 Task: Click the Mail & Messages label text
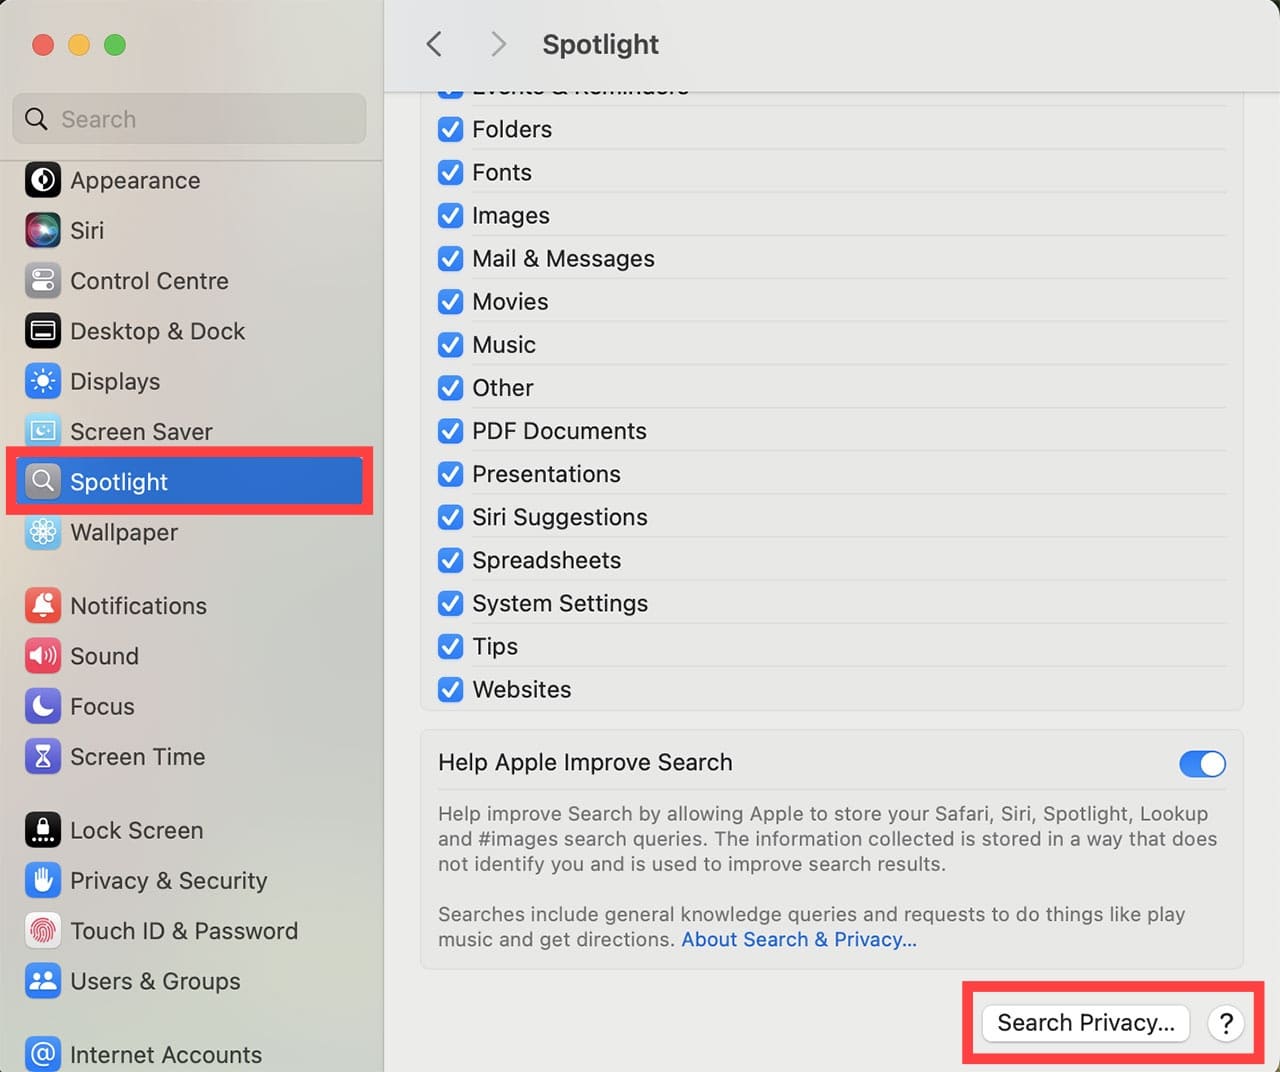coord(563,259)
